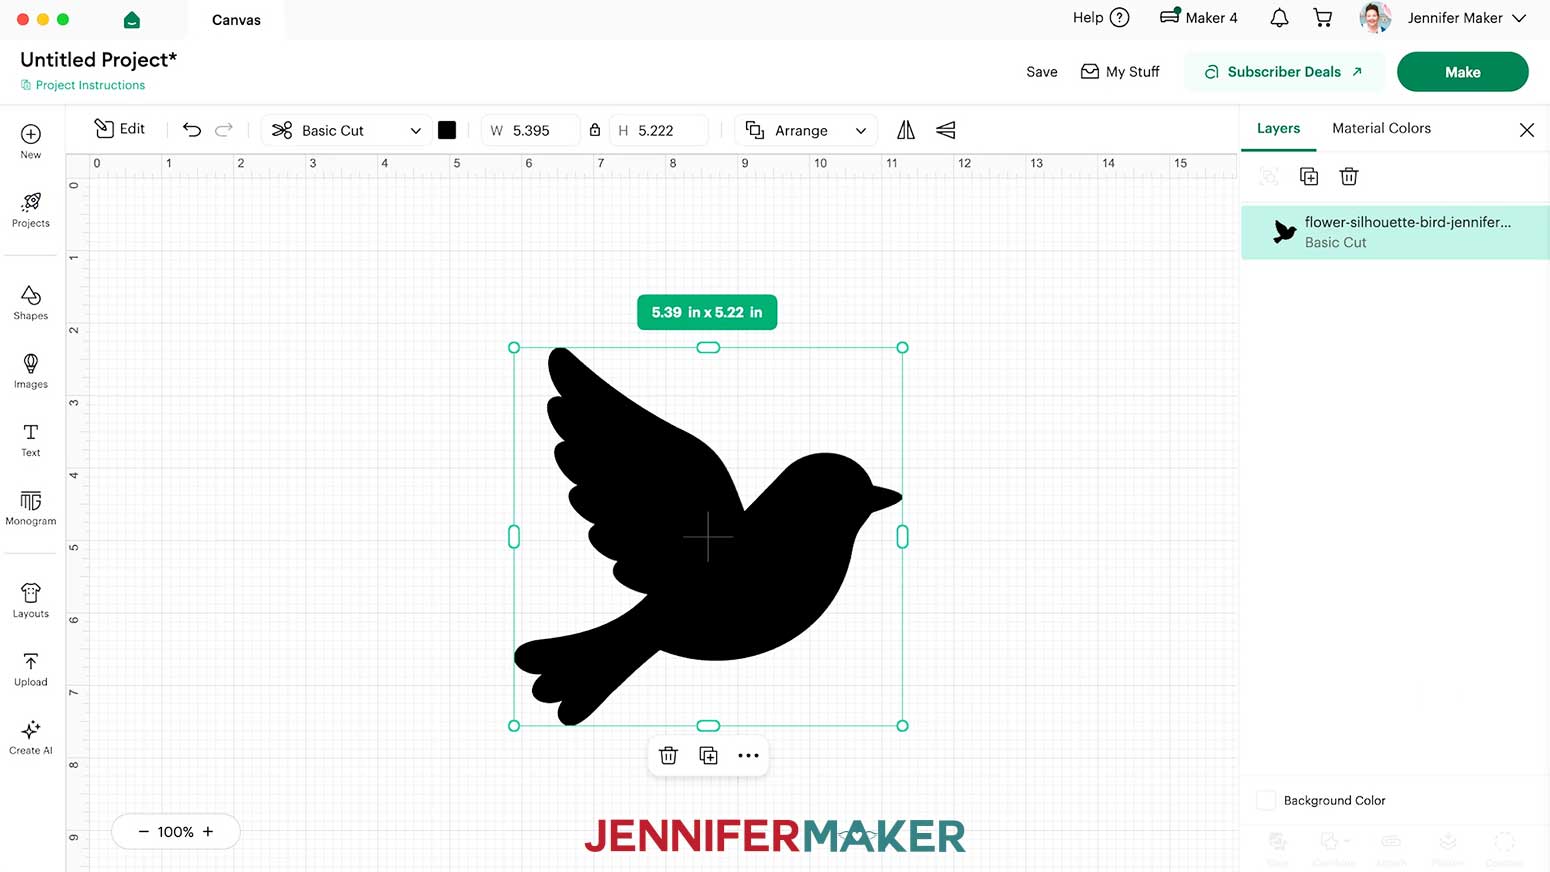
Task: Click the Cricut home icon
Action: 132,20
